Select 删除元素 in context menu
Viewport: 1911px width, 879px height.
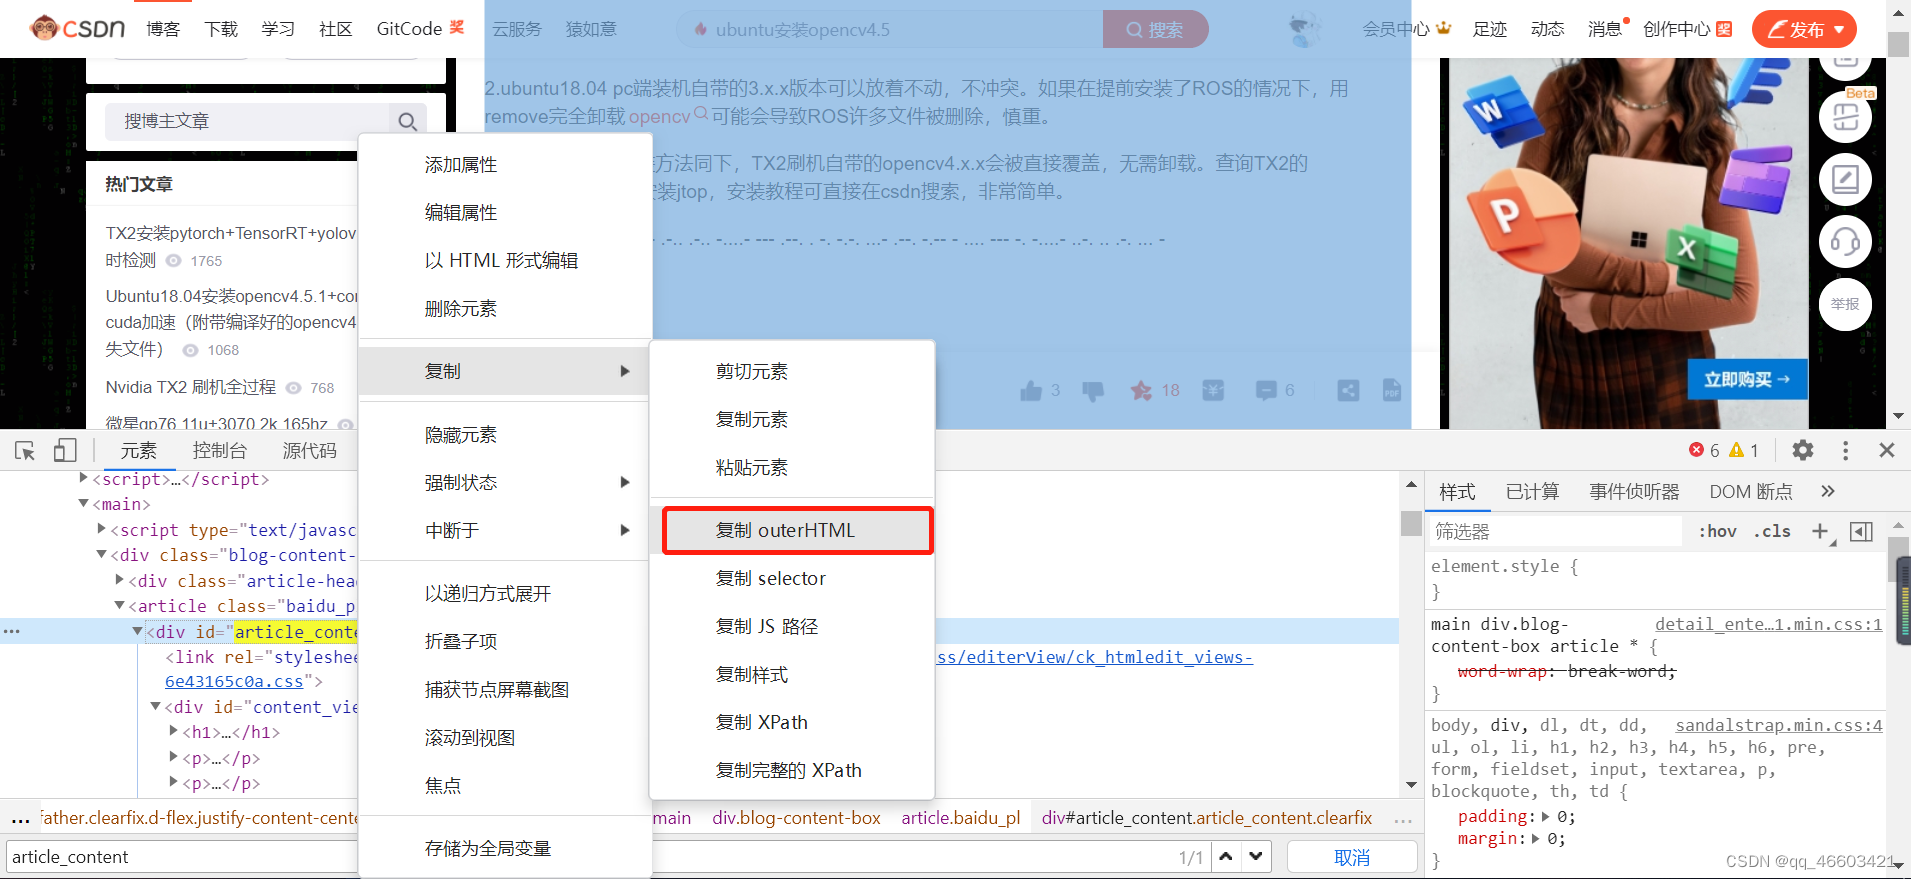tap(505, 308)
